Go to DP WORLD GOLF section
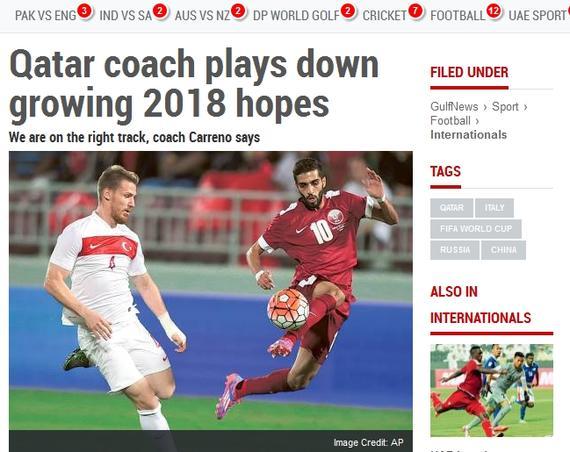 296,15
